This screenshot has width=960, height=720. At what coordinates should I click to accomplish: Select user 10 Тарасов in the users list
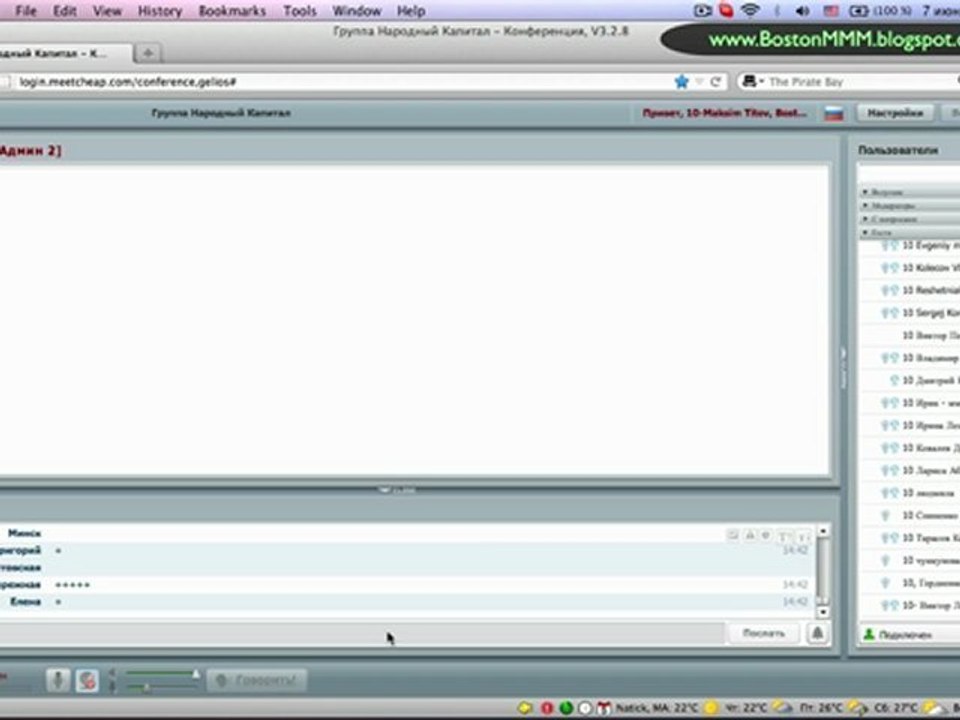910,538
